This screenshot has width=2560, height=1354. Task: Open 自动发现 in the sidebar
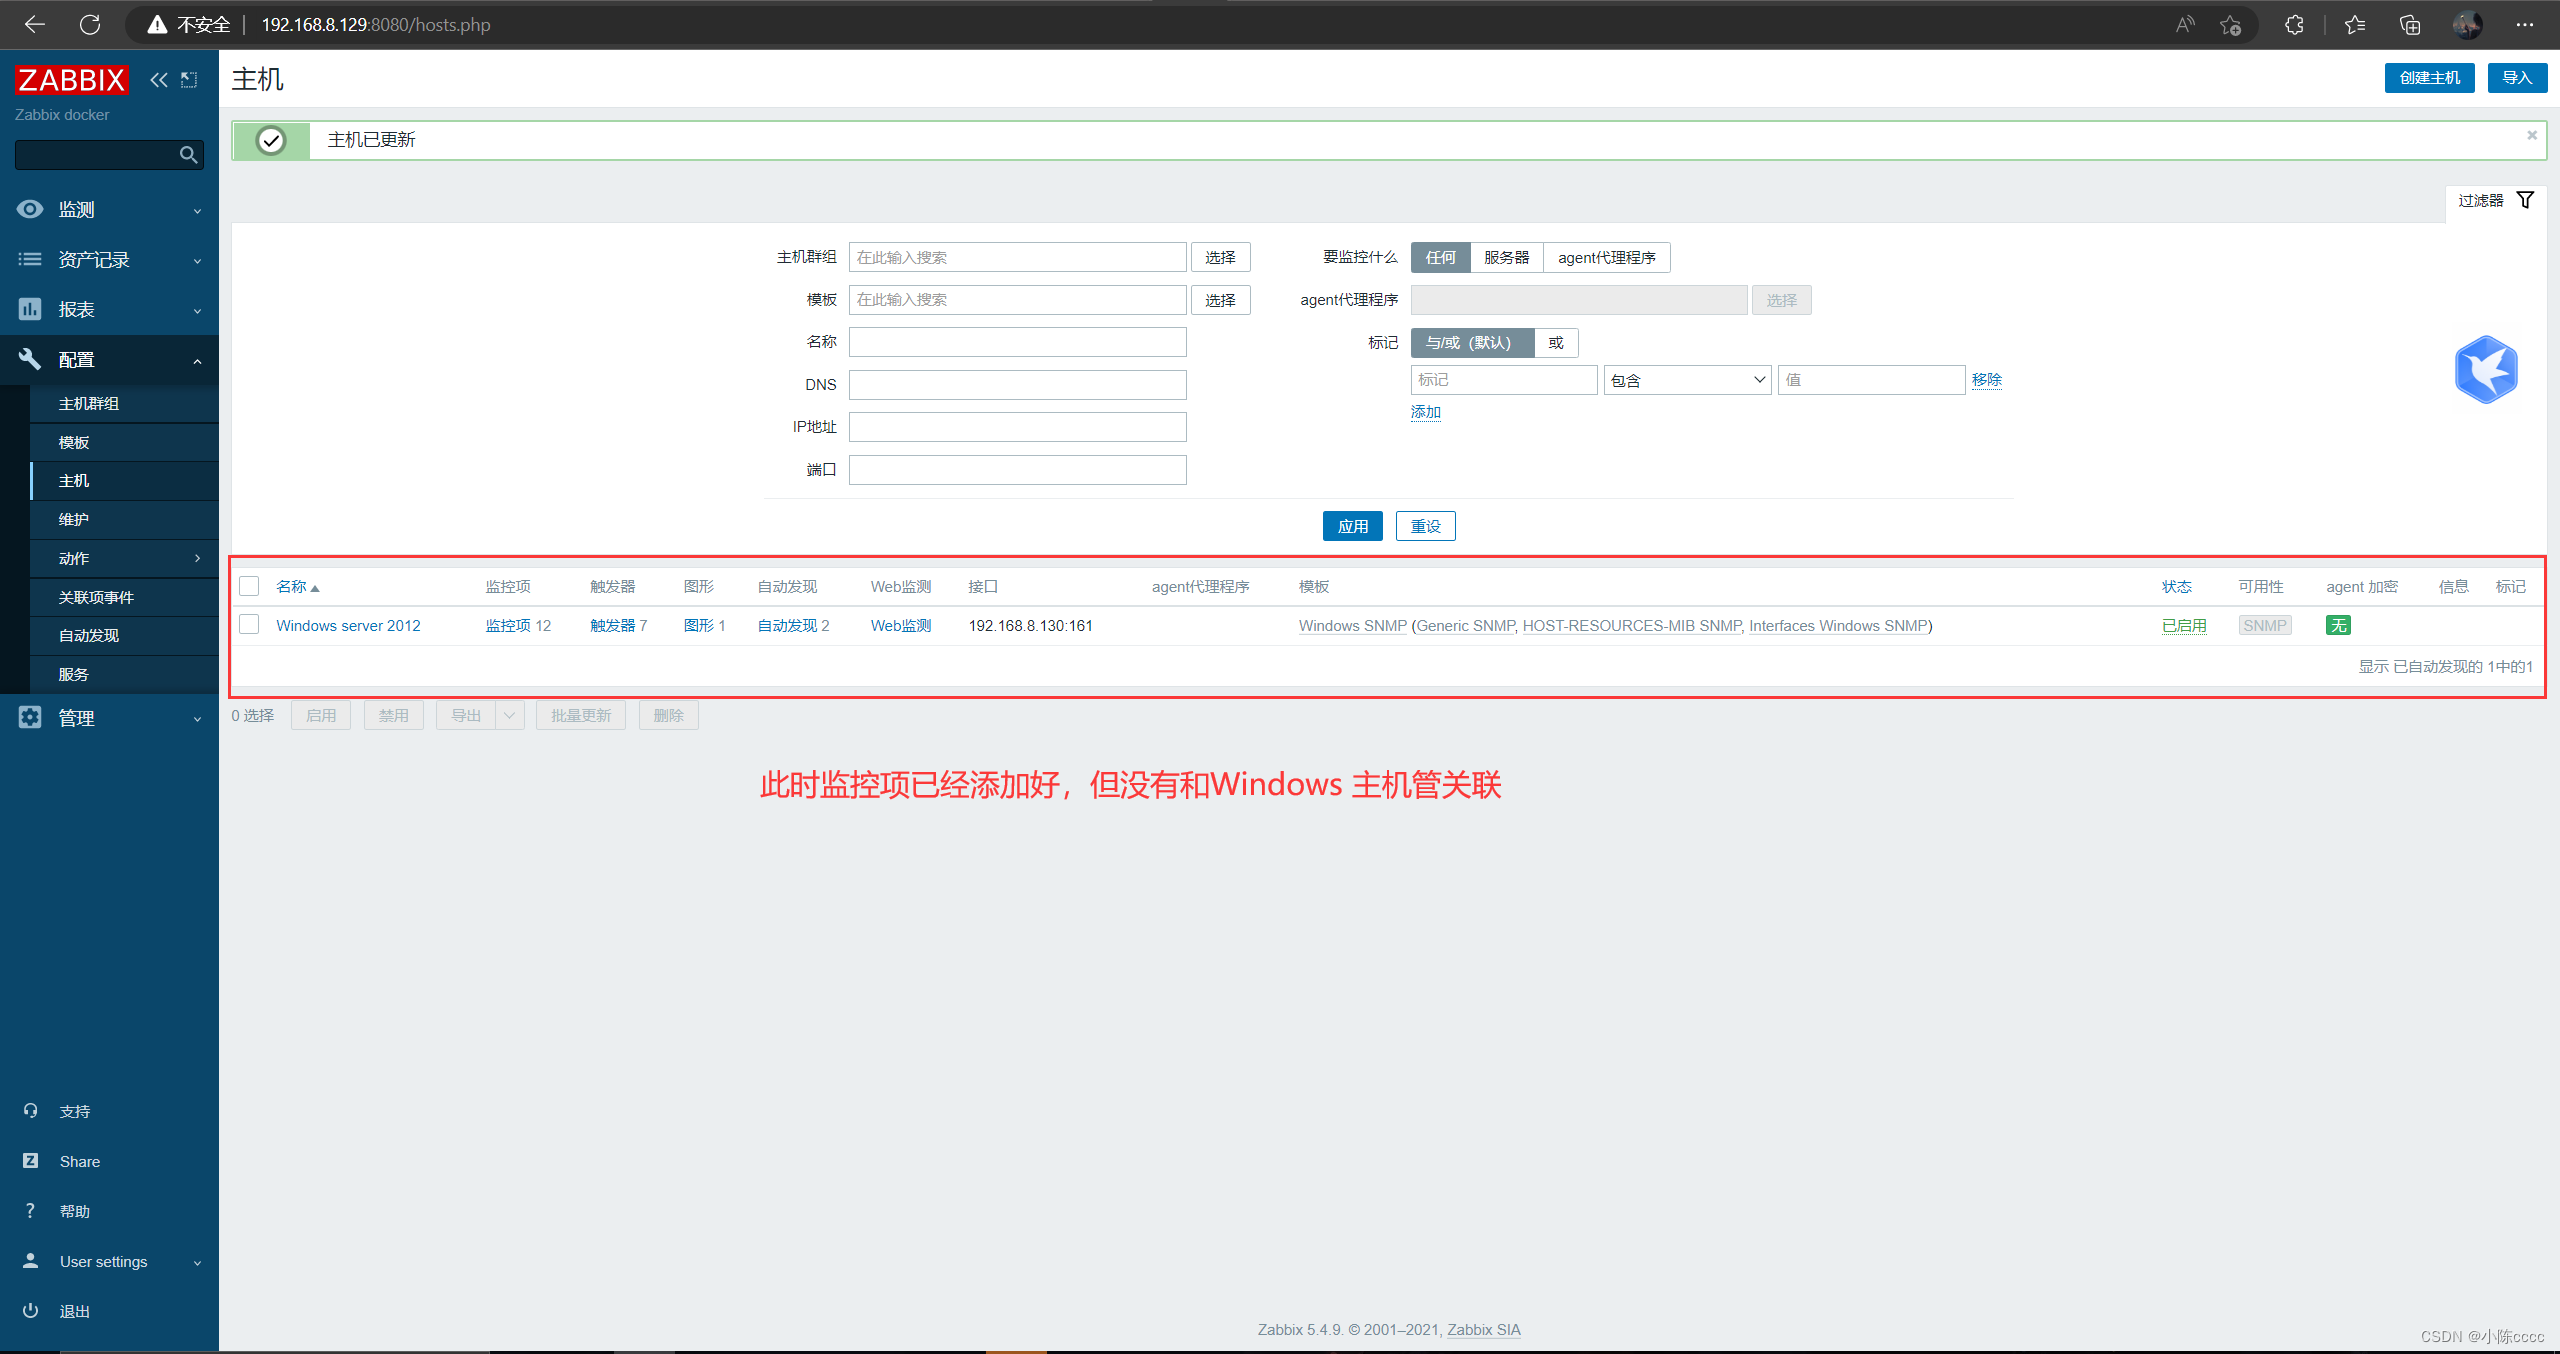pos(89,635)
